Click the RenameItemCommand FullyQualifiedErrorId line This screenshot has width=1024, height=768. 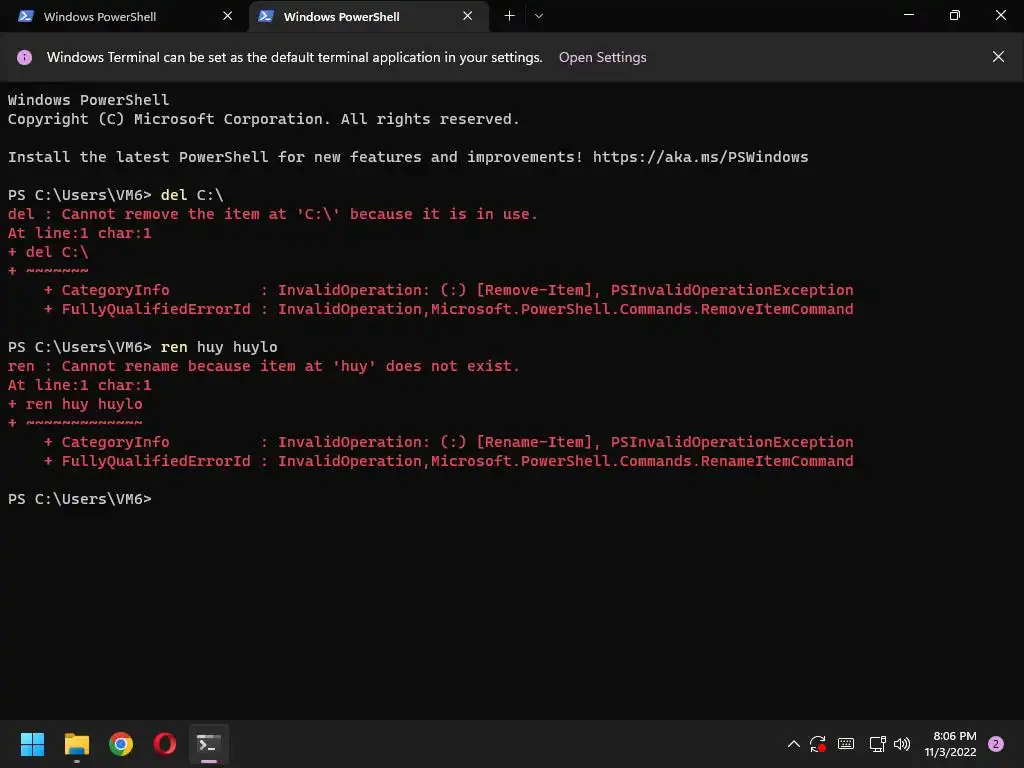click(x=449, y=462)
